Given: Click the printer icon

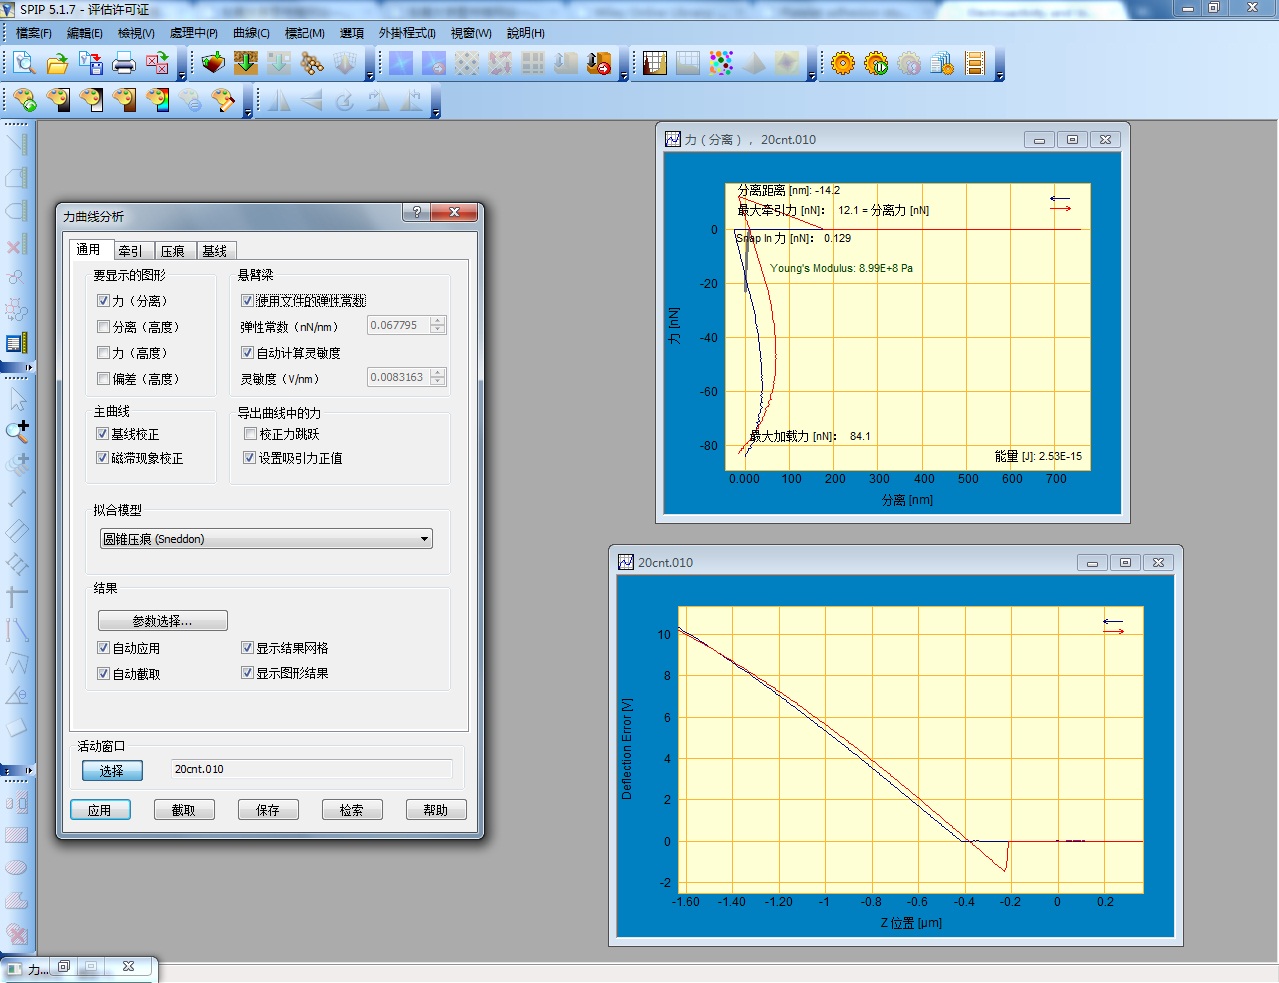Looking at the screenshot, I should click(124, 64).
